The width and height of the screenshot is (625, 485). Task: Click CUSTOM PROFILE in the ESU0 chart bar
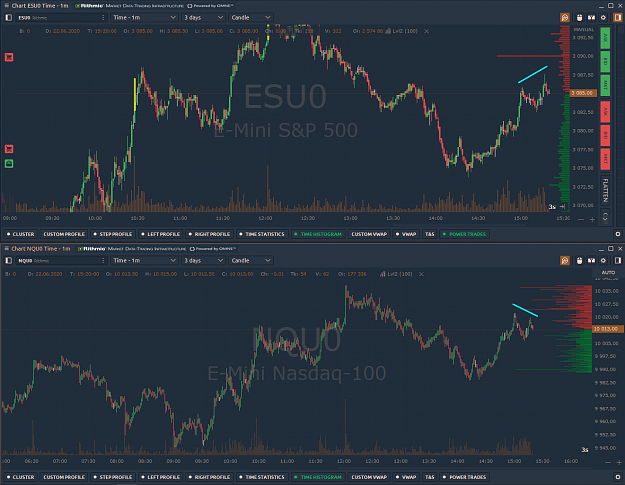(64, 234)
